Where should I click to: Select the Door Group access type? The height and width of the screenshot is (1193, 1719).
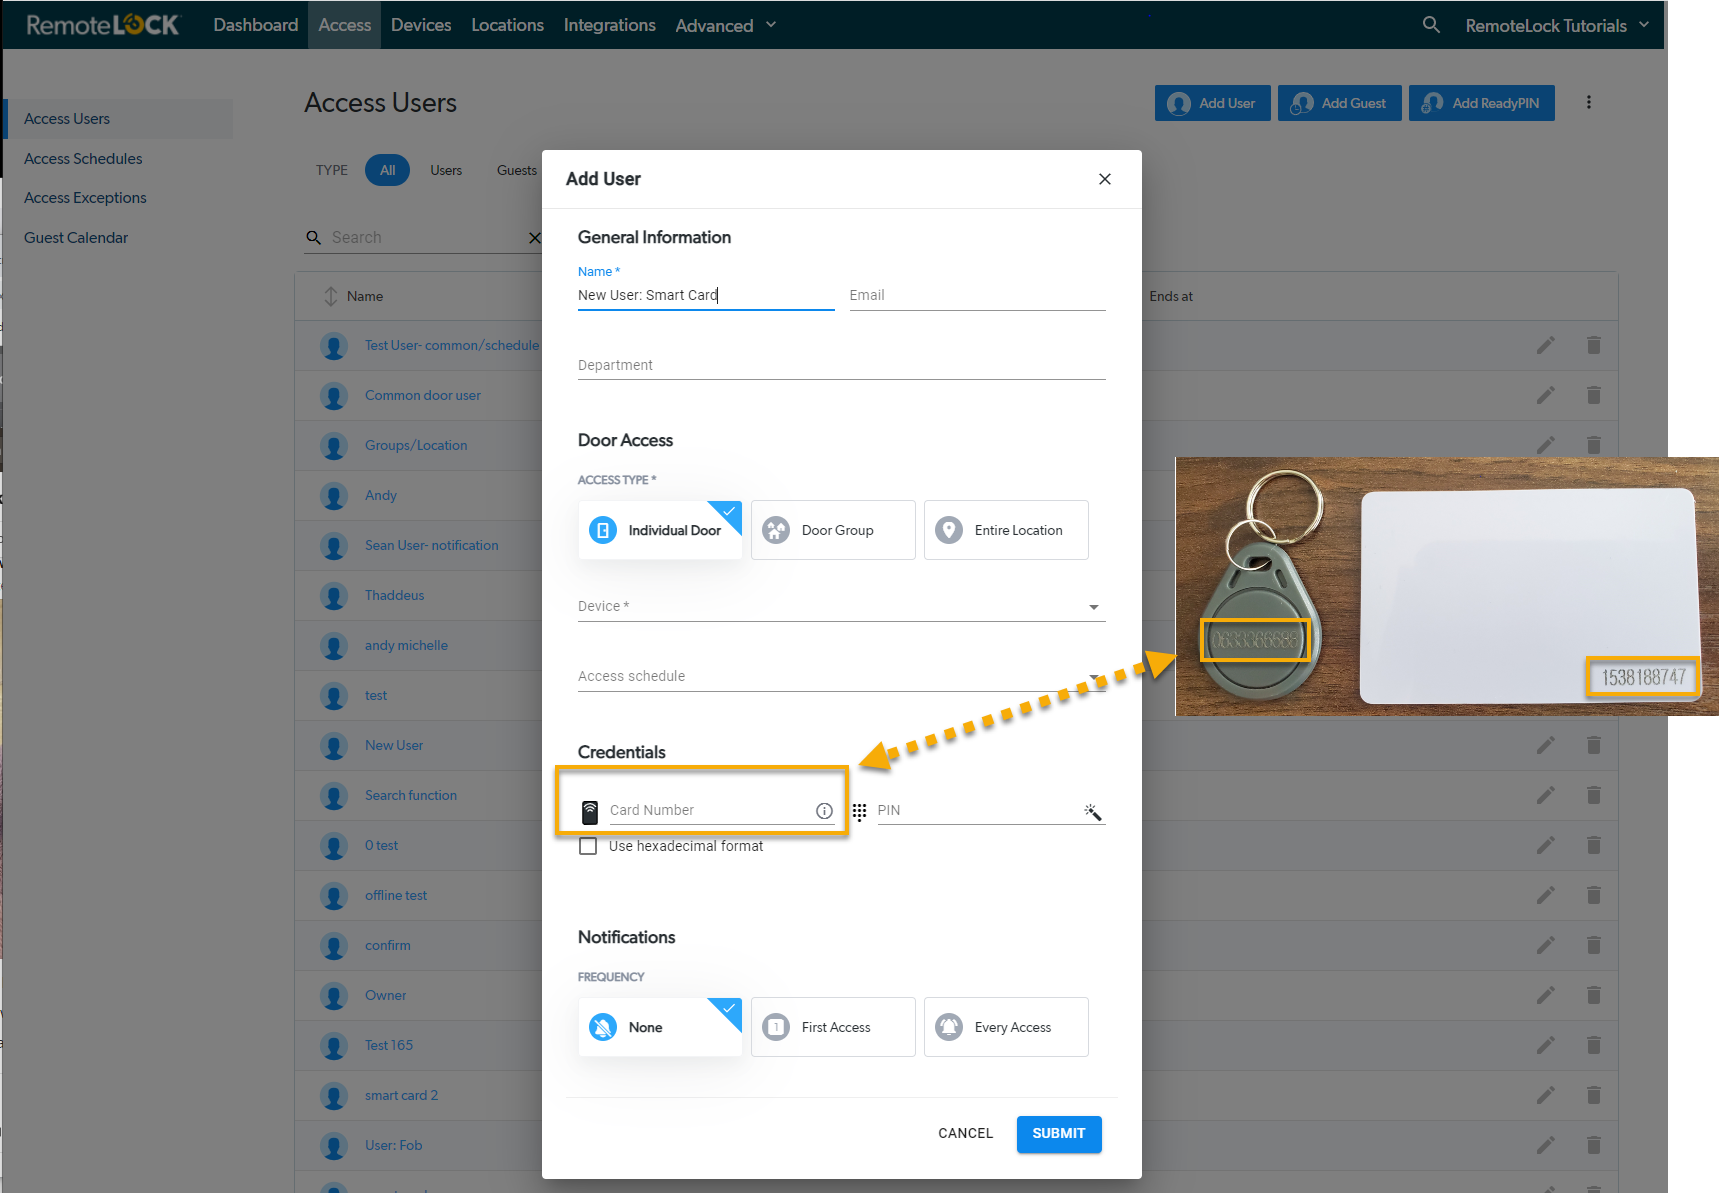[832, 530]
